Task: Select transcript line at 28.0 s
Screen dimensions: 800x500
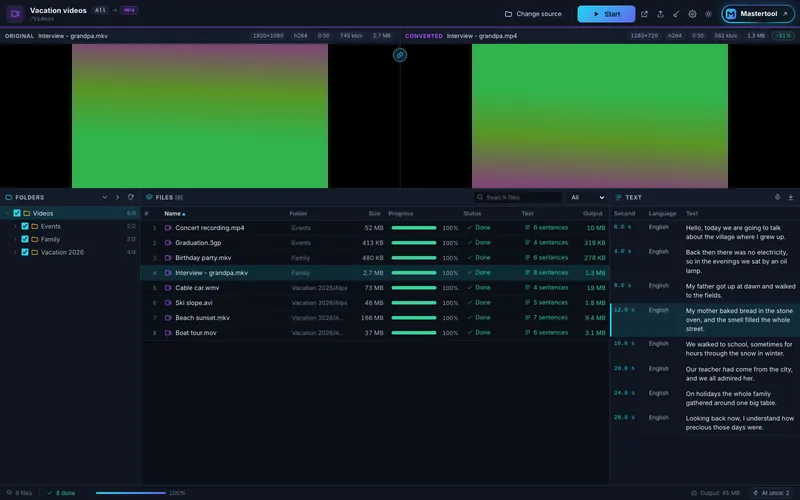Action: [x=705, y=423]
